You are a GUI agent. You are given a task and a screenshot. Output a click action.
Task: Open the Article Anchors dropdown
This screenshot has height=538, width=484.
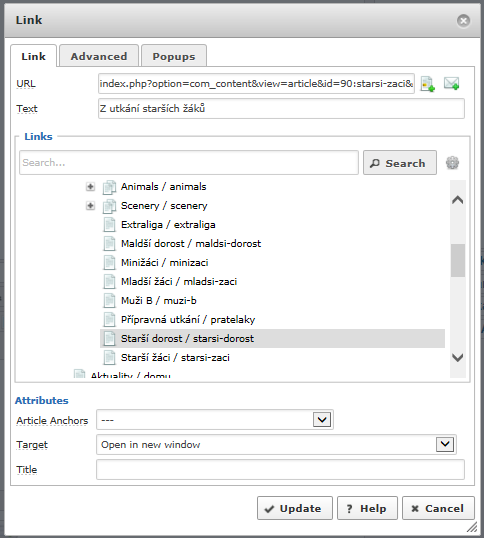click(322, 420)
